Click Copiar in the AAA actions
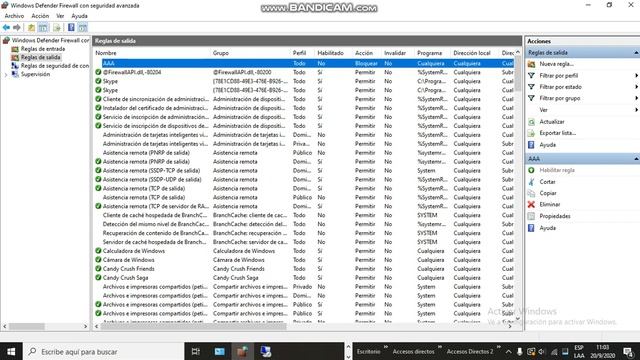Viewport: 640px width, 360px height. coord(548,193)
